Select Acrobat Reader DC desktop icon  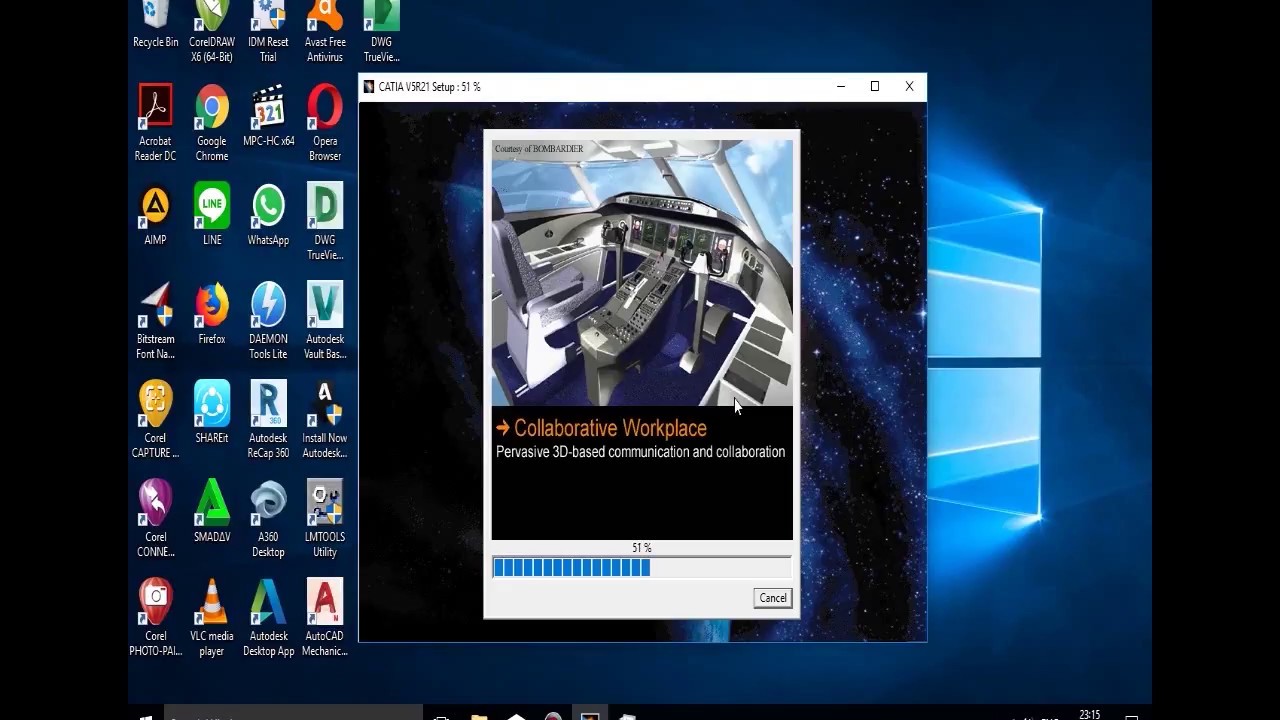155,123
